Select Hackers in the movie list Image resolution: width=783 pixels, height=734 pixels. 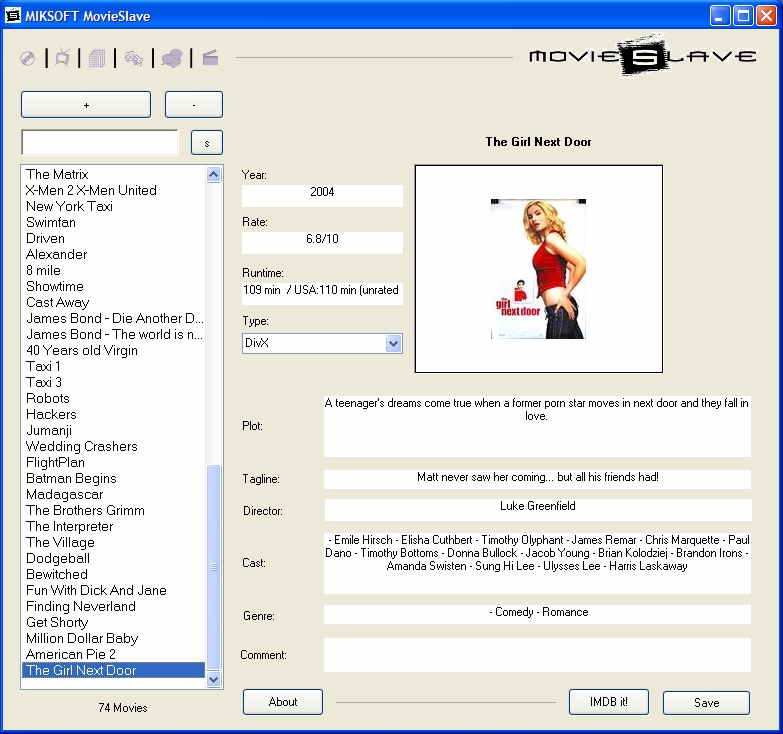(x=114, y=414)
